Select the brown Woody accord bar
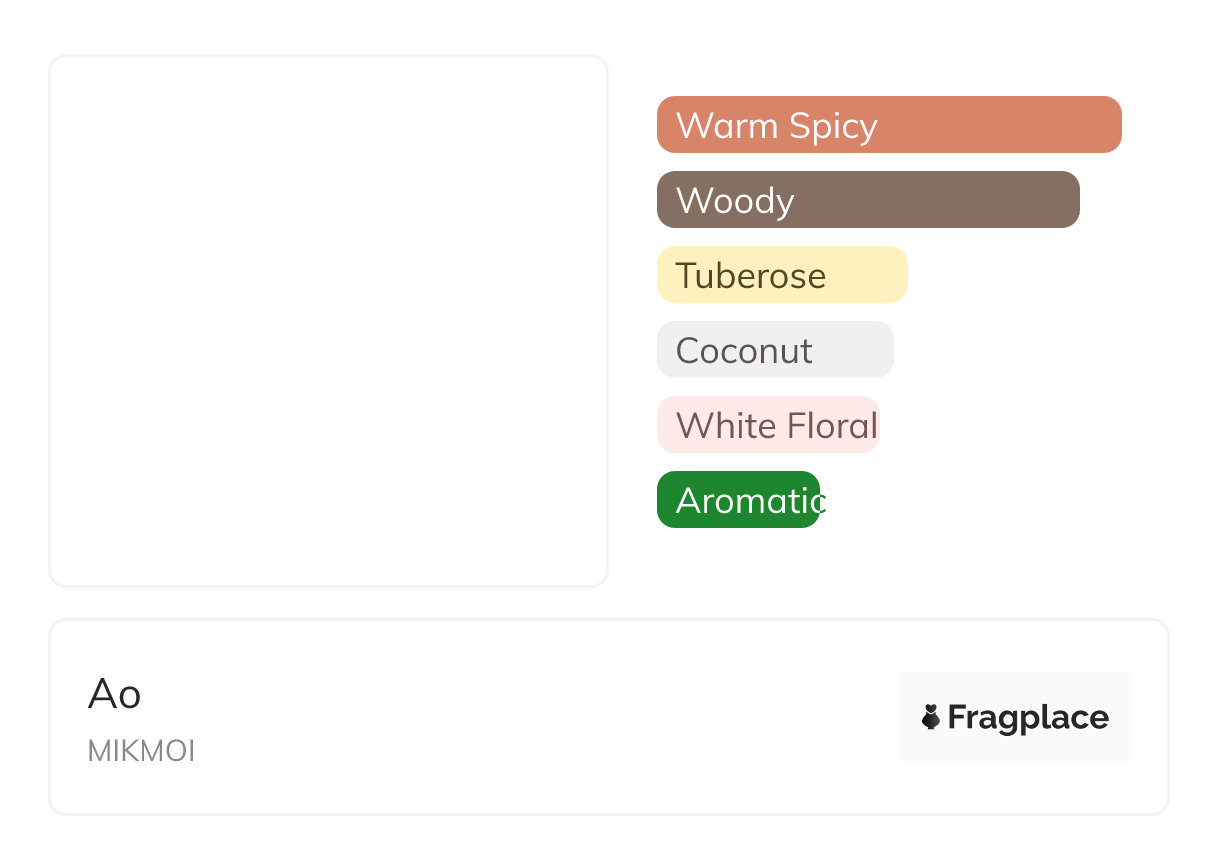This screenshot has width=1218, height=864. (868, 200)
